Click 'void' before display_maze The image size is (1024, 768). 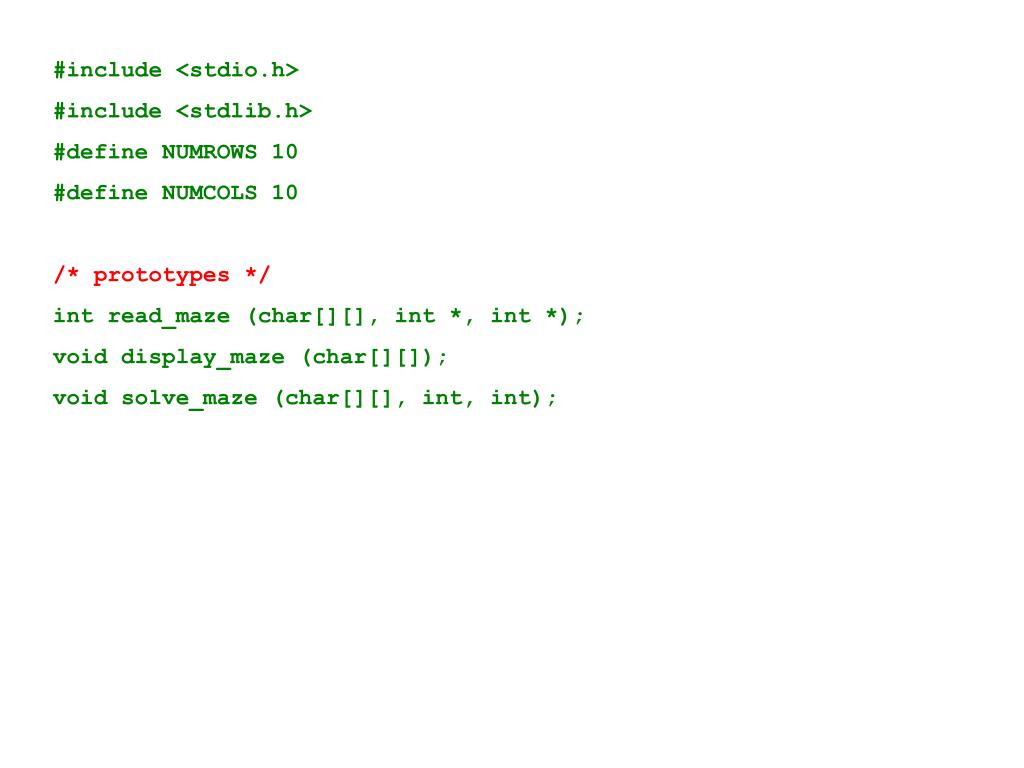pos(80,357)
